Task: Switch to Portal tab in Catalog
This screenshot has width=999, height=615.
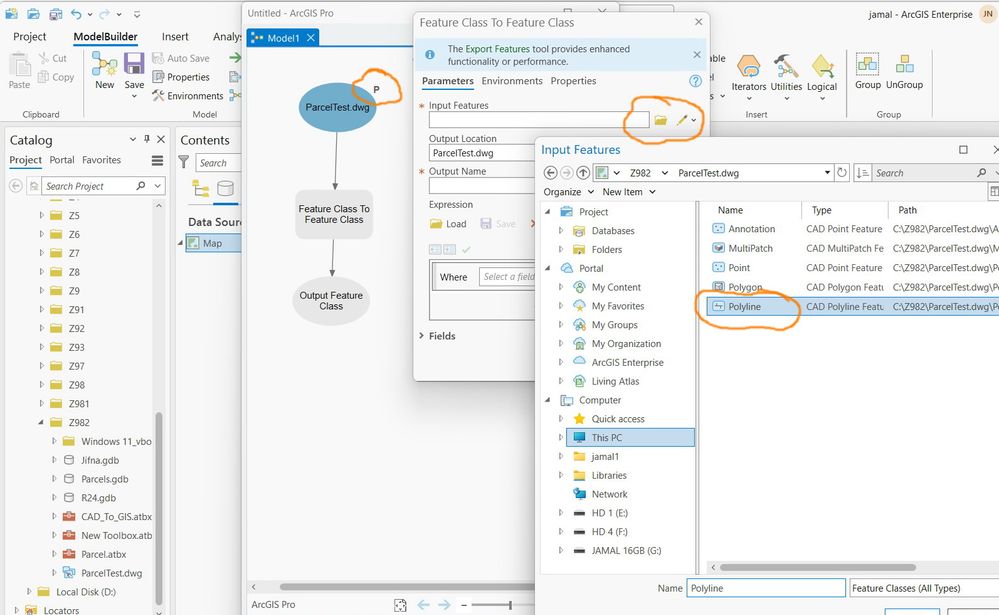Action: coord(62,160)
